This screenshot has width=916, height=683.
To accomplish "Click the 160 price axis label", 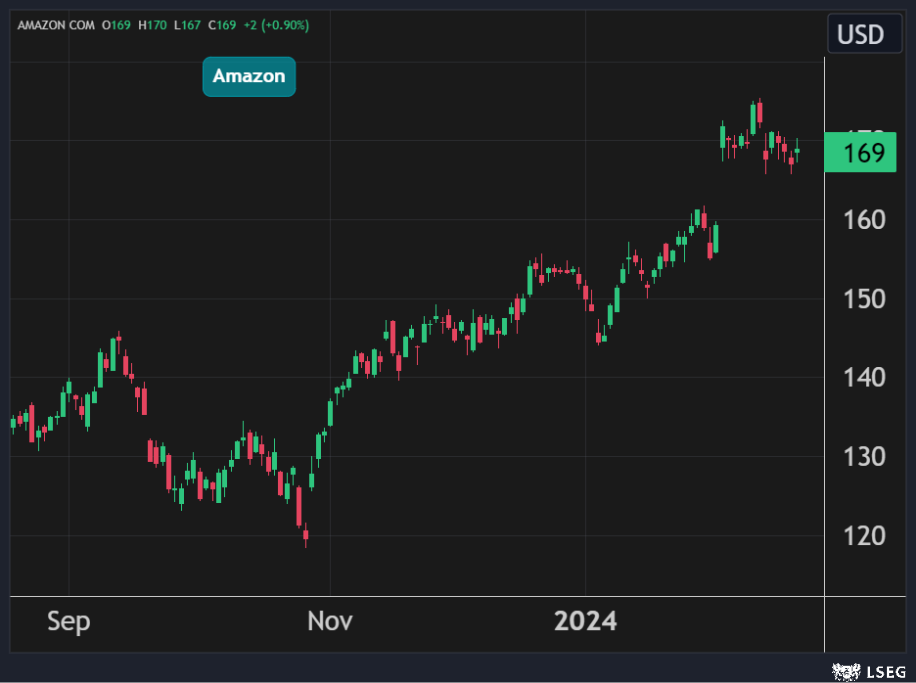I will point(862,219).
